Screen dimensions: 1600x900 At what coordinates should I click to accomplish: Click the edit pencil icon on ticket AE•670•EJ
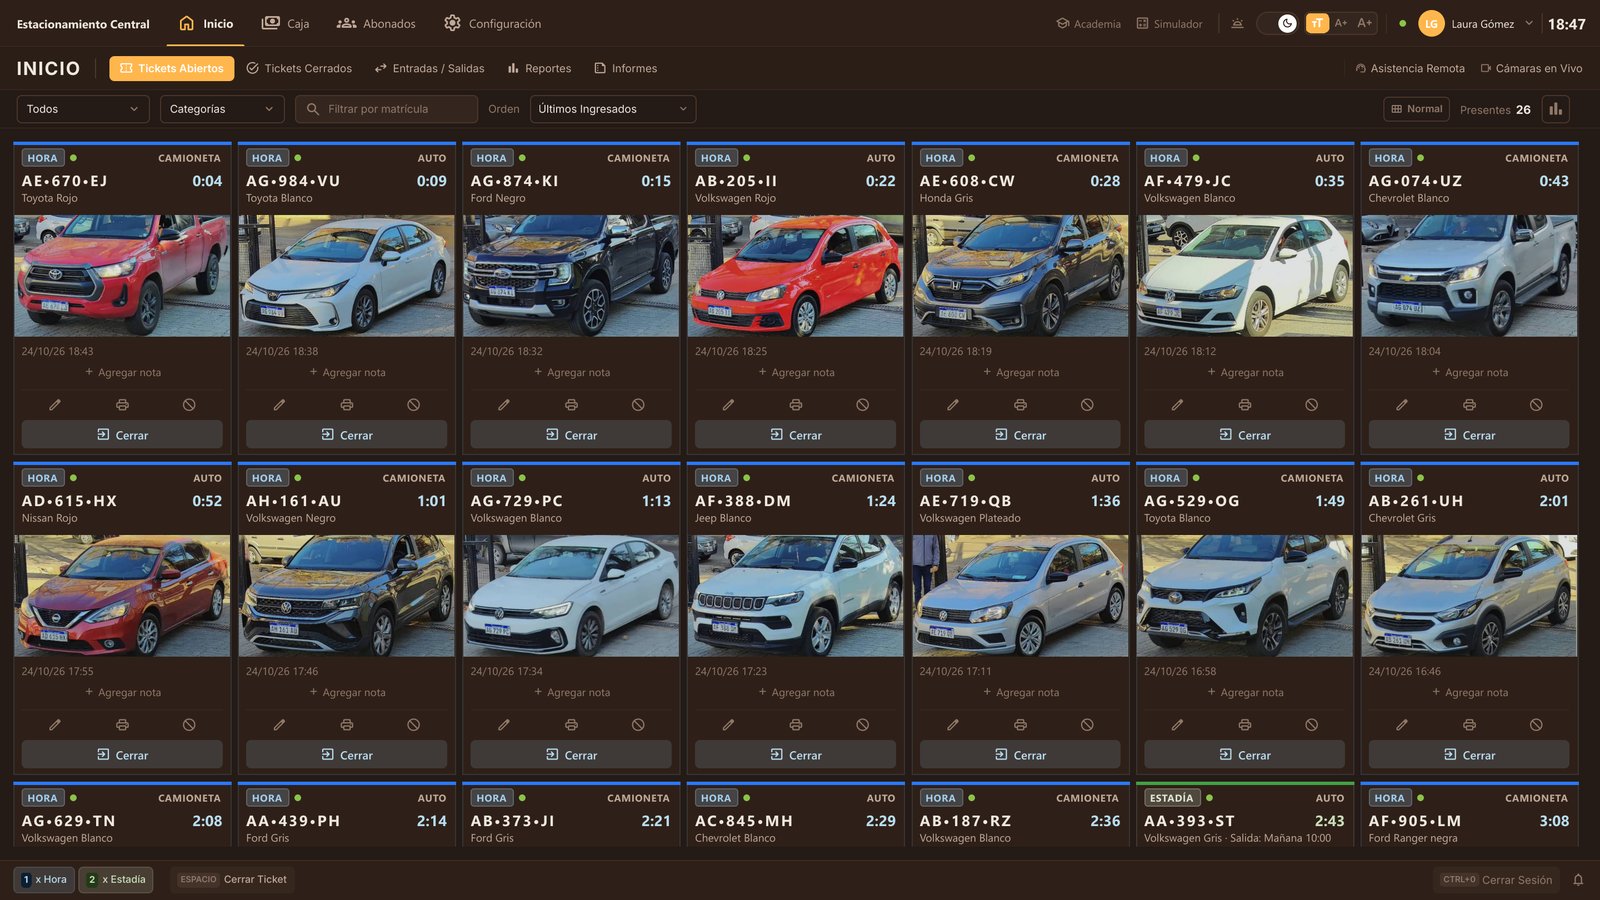click(x=55, y=405)
